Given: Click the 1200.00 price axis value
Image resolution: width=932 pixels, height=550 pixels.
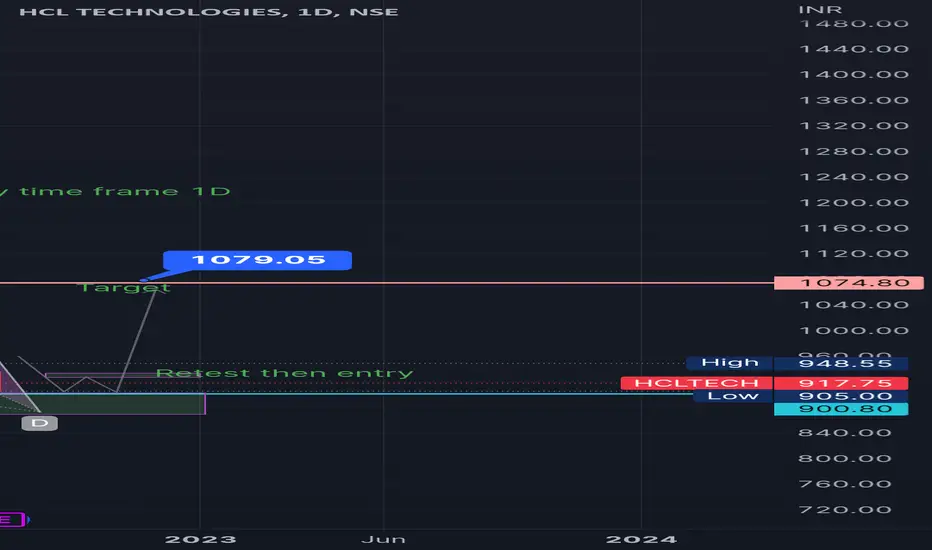Looking at the screenshot, I should pos(855,203).
